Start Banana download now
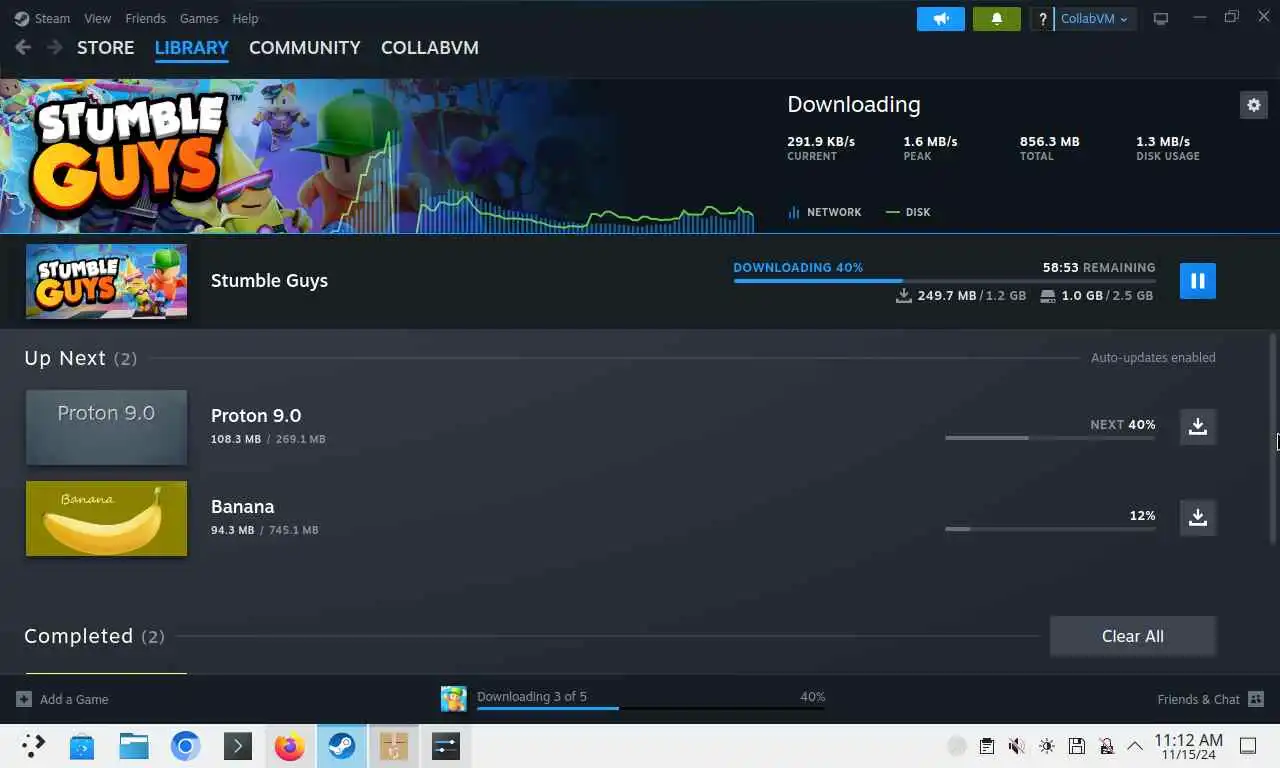The width and height of the screenshot is (1280, 768). point(1198,517)
